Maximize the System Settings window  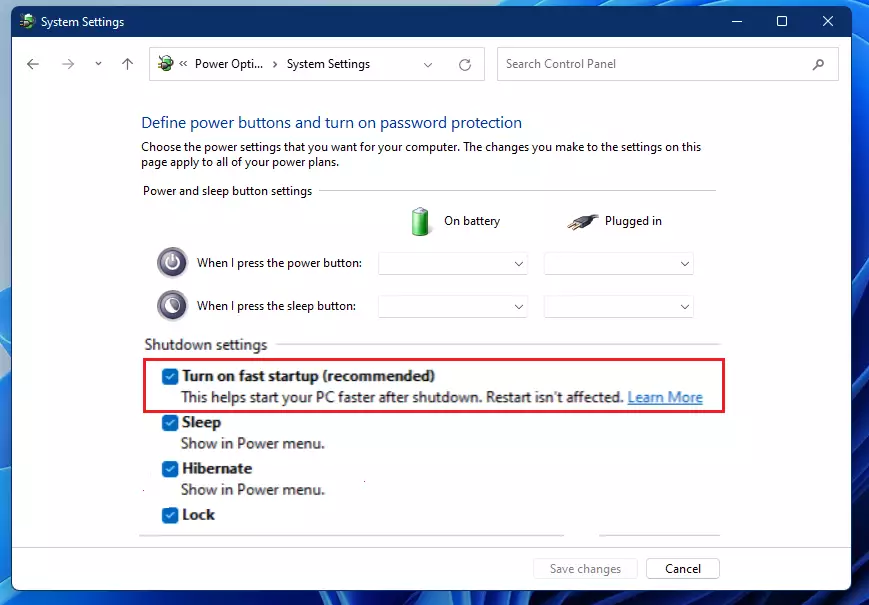click(x=781, y=21)
